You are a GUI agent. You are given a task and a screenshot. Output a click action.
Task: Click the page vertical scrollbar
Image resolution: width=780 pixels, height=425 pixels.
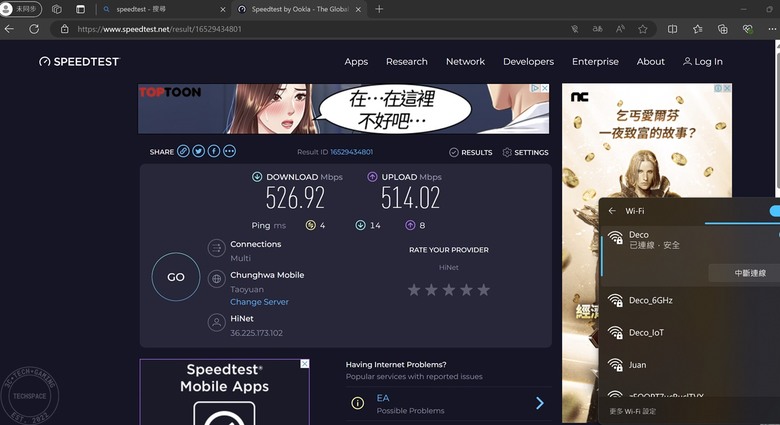pyautogui.click(x=778, y=119)
